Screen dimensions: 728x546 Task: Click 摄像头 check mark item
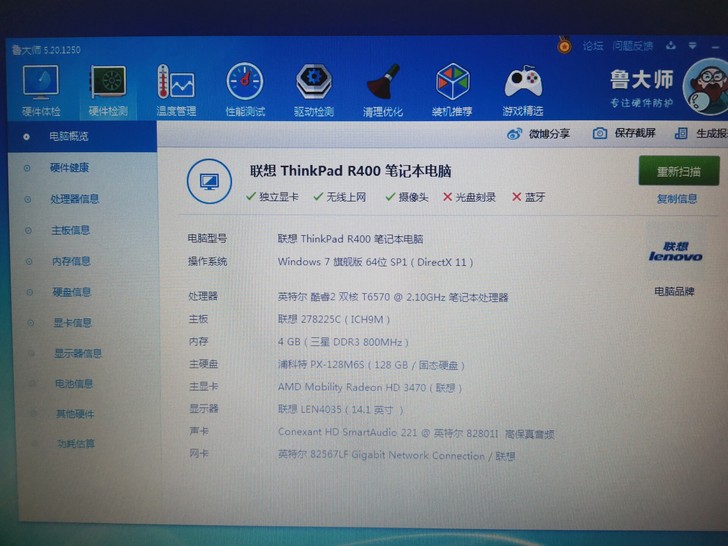[407, 197]
